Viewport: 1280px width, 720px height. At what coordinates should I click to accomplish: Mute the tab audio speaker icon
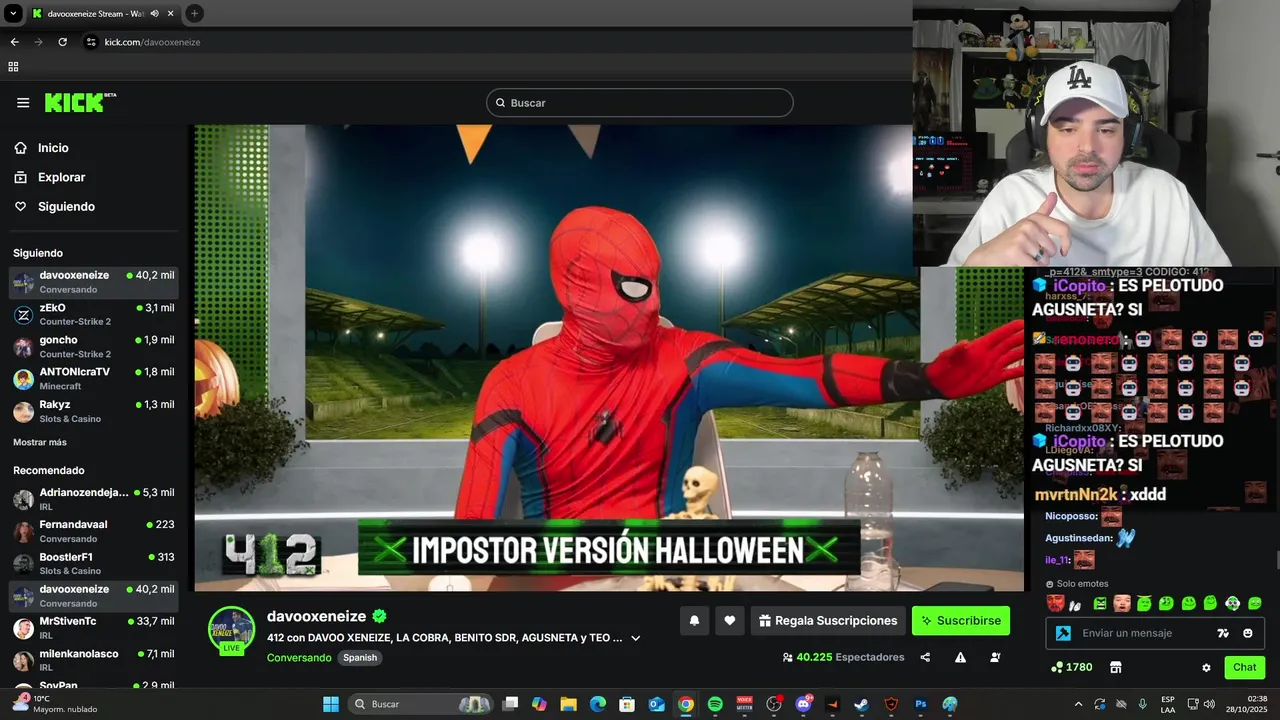point(154,14)
